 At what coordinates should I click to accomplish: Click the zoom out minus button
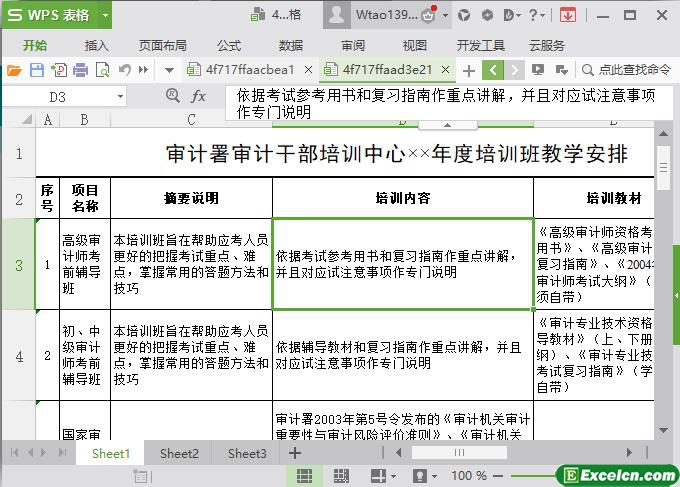tap(498, 476)
